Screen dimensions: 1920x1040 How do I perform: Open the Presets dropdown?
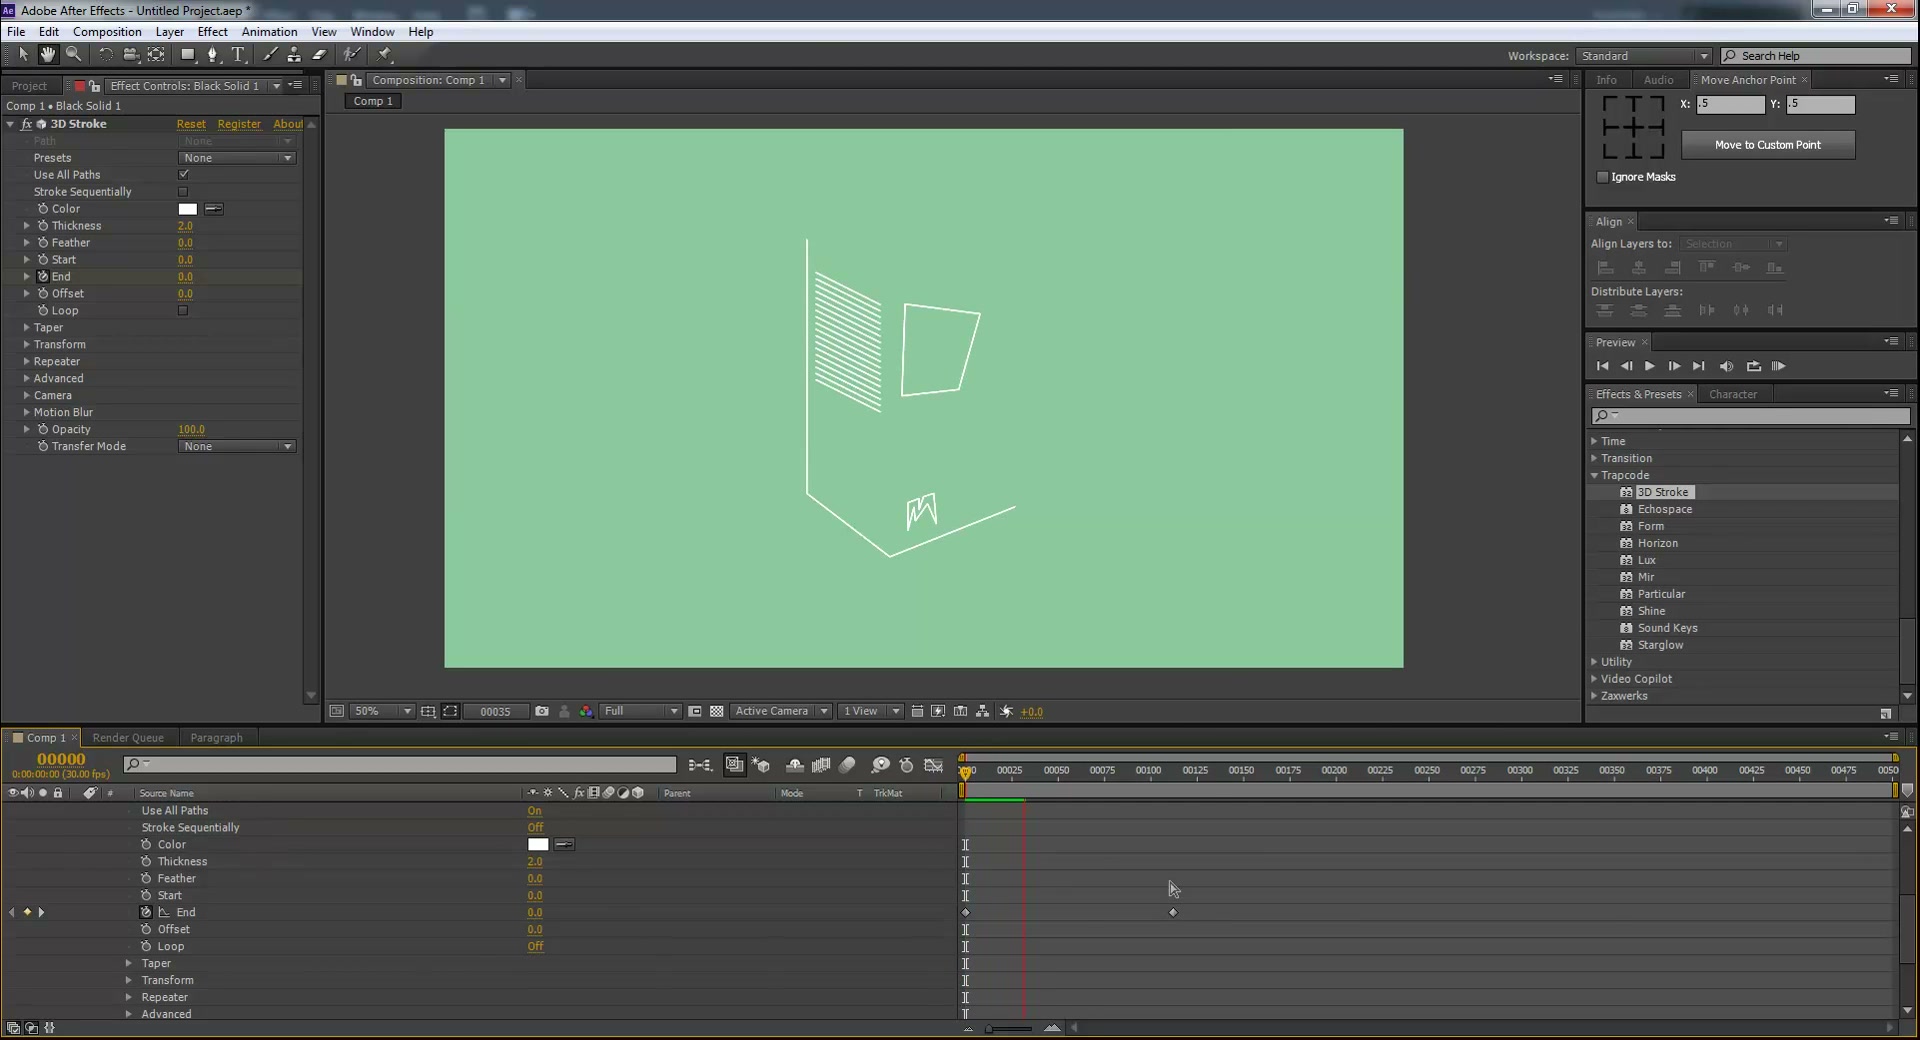pyautogui.click(x=238, y=157)
